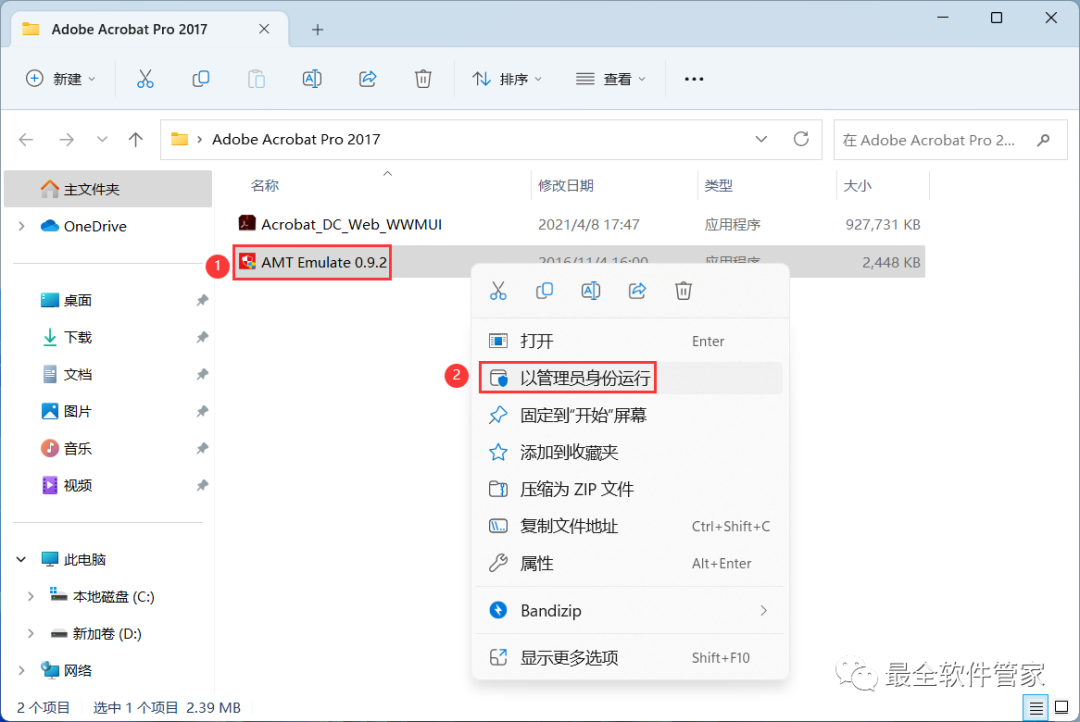
Task: Open a new tab with the plus button
Action: [x=318, y=30]
